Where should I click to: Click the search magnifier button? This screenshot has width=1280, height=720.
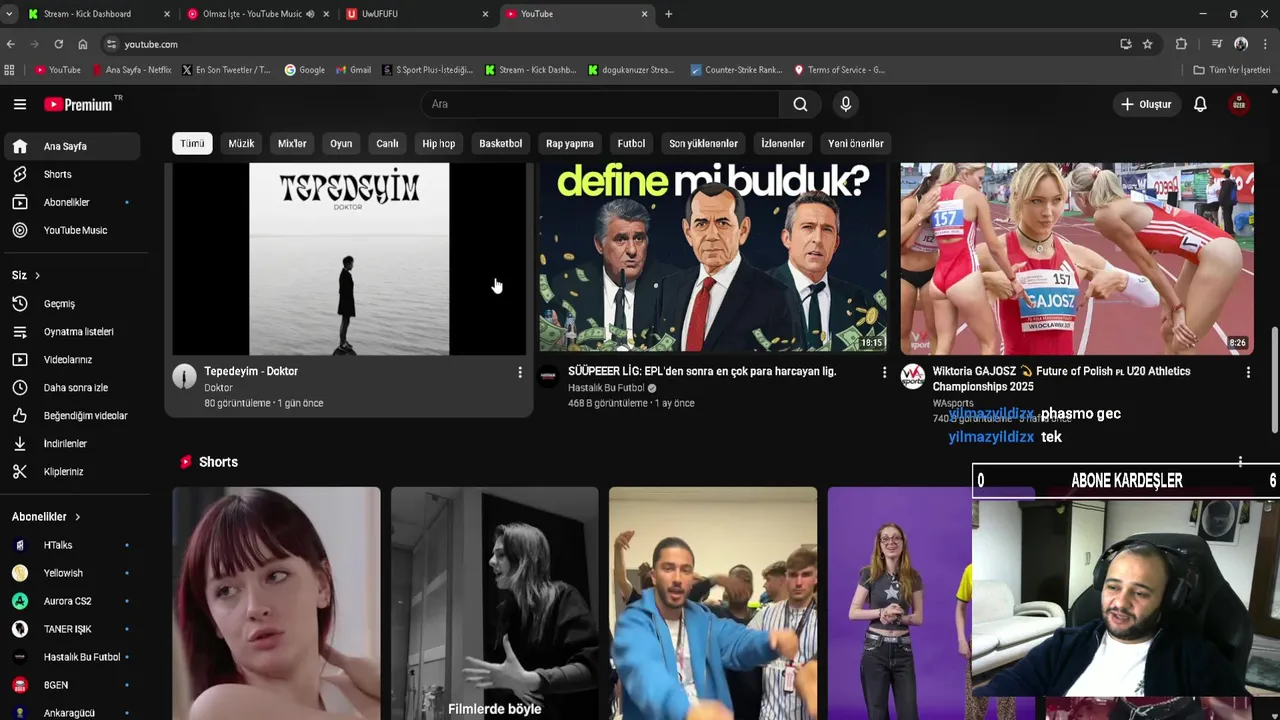tap(800, 104)
